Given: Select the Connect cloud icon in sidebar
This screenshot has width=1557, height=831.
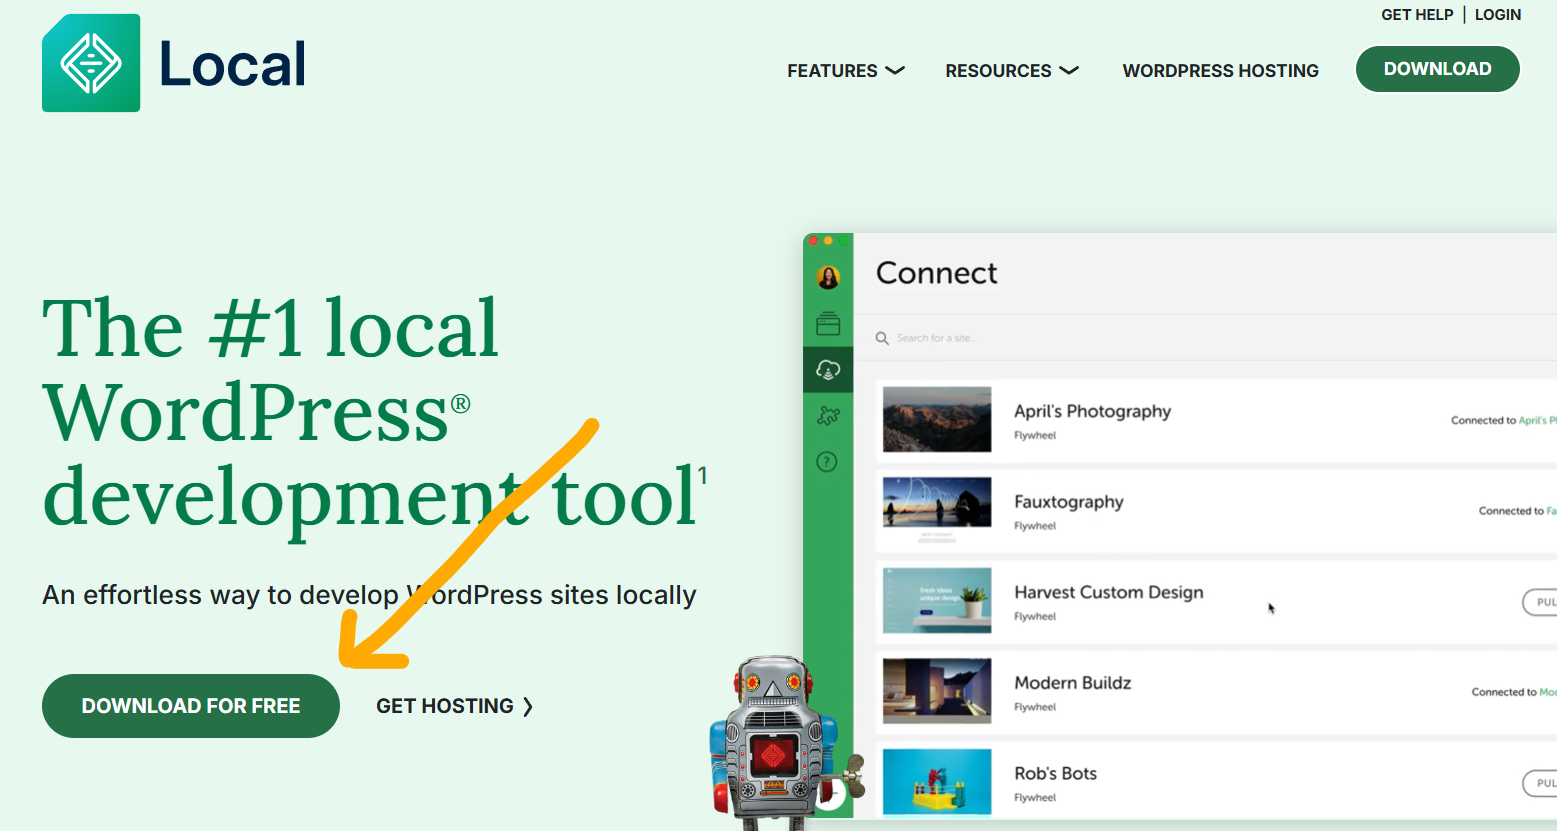Looking at the screenshot, I should [827, 368].
